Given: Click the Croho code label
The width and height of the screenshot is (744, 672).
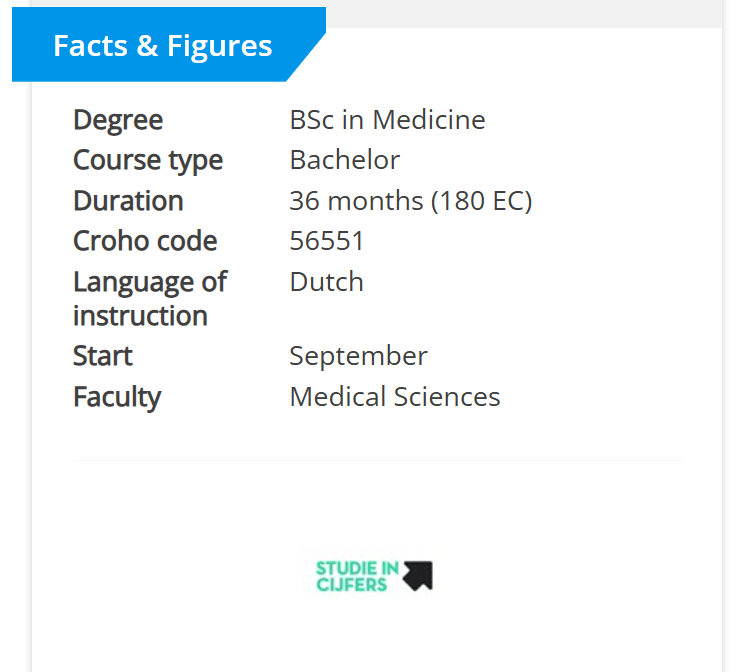Looking at the screenshot, I should point(145,241).
